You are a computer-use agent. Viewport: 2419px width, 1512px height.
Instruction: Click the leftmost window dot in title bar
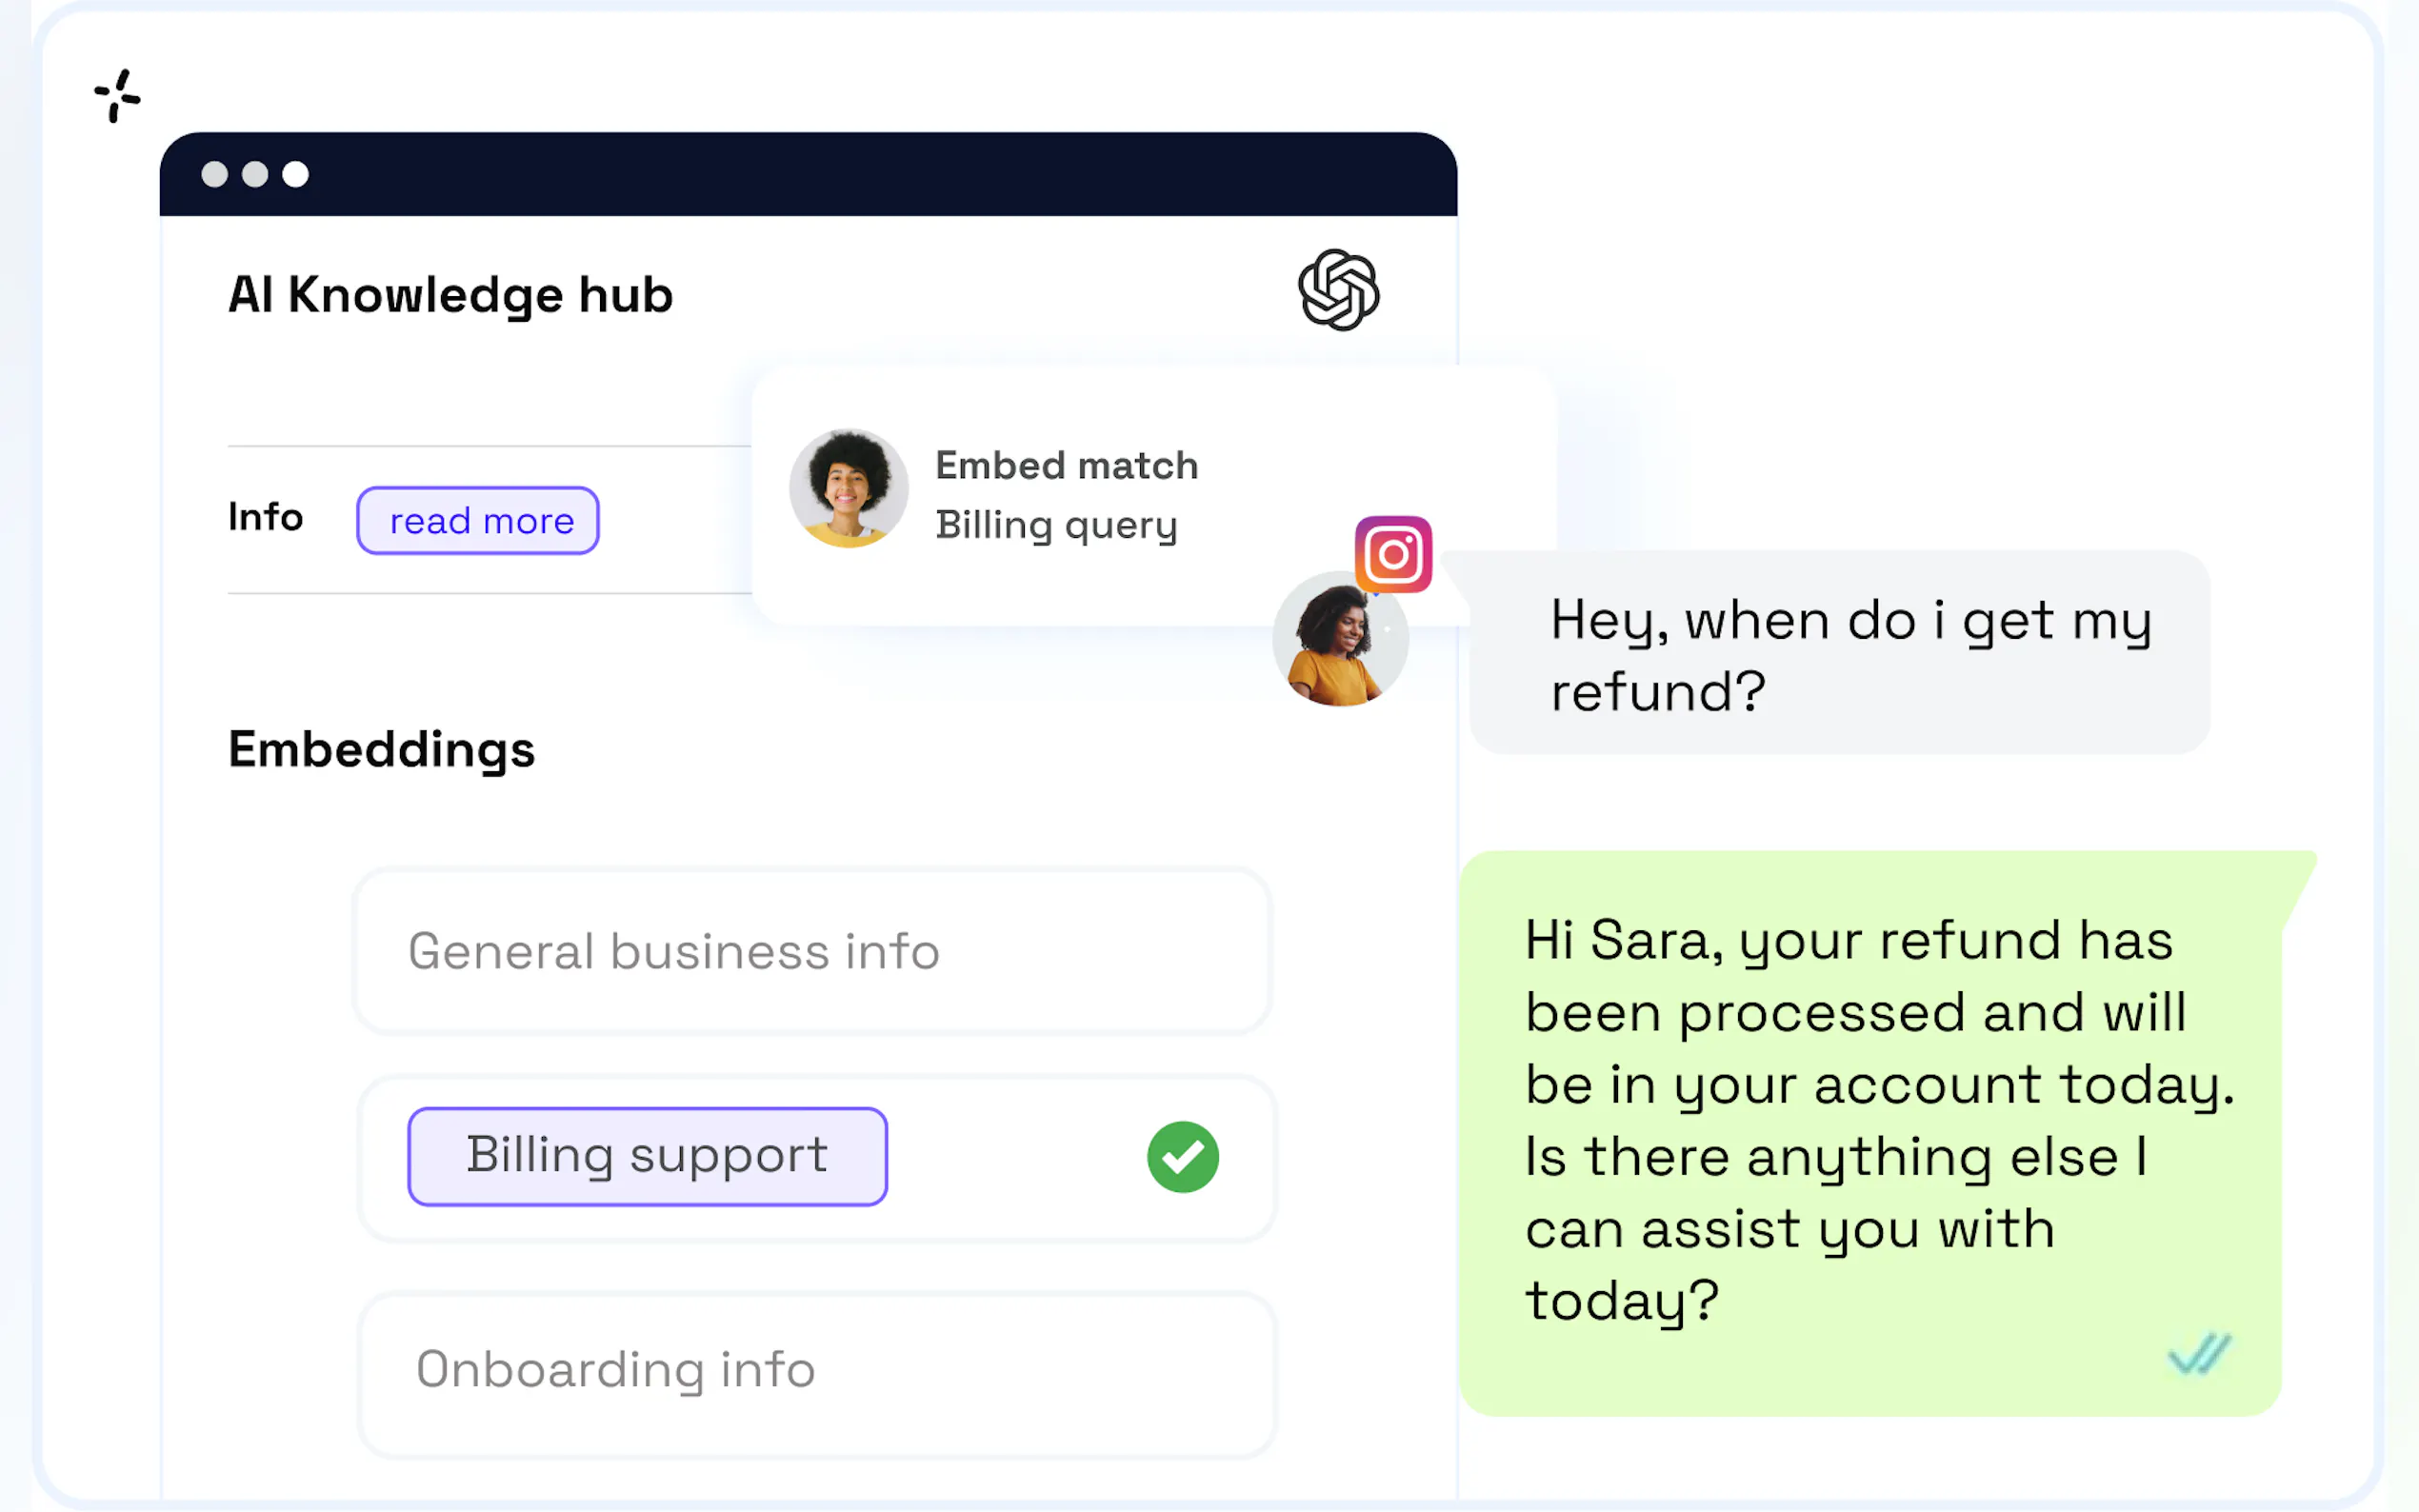click(x=214, y=175)
